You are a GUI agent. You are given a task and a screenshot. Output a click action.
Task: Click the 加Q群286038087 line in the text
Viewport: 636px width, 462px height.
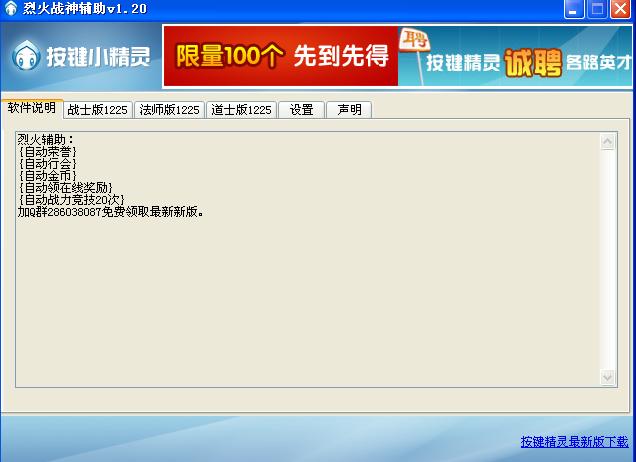(110, 212)
